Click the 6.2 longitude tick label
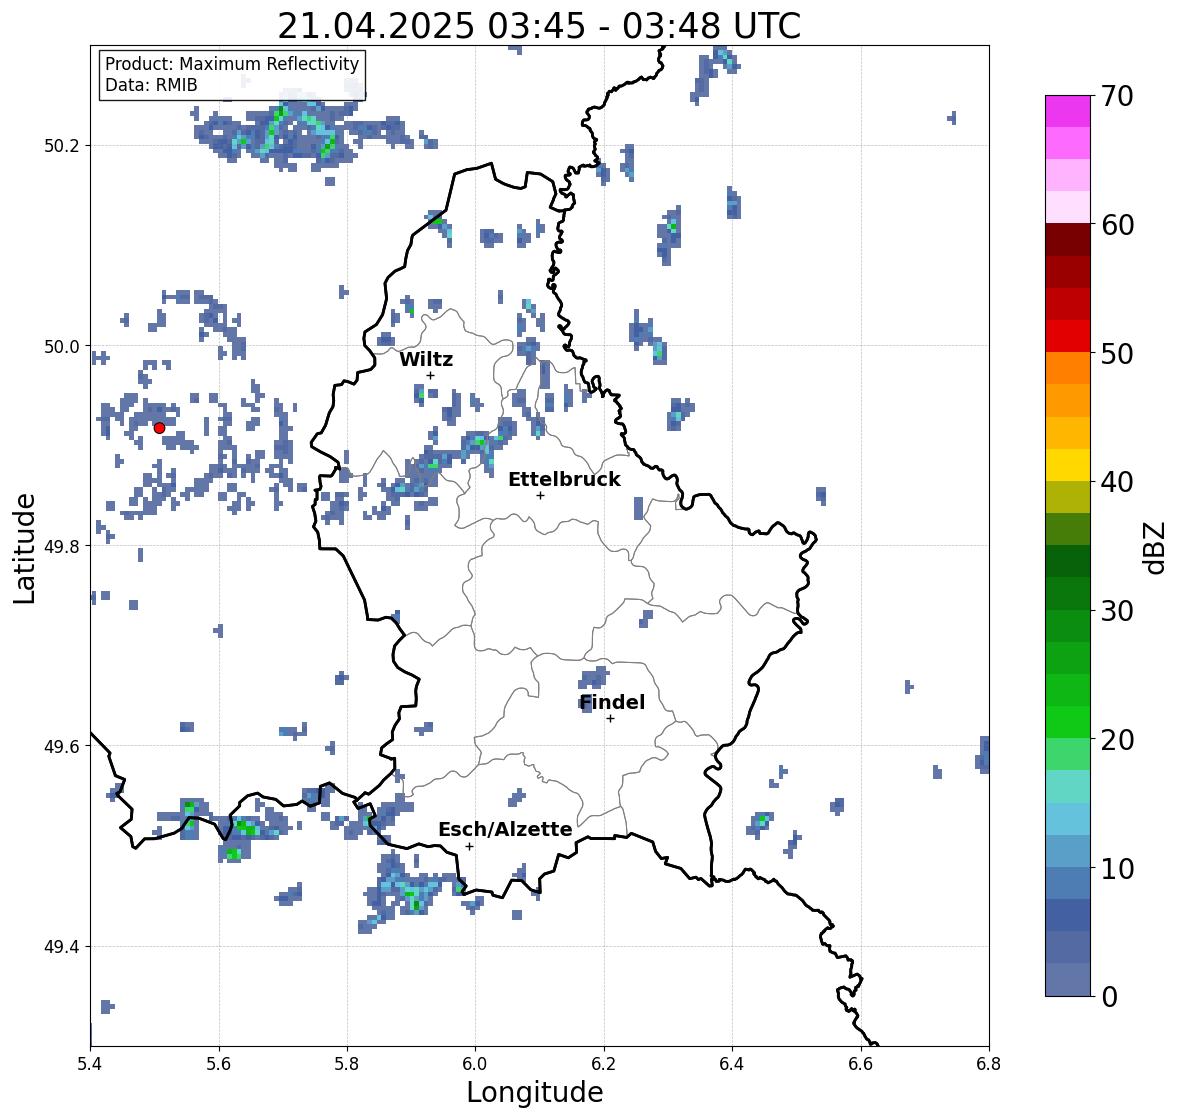1179x1117 pixels. [604, 1063]
